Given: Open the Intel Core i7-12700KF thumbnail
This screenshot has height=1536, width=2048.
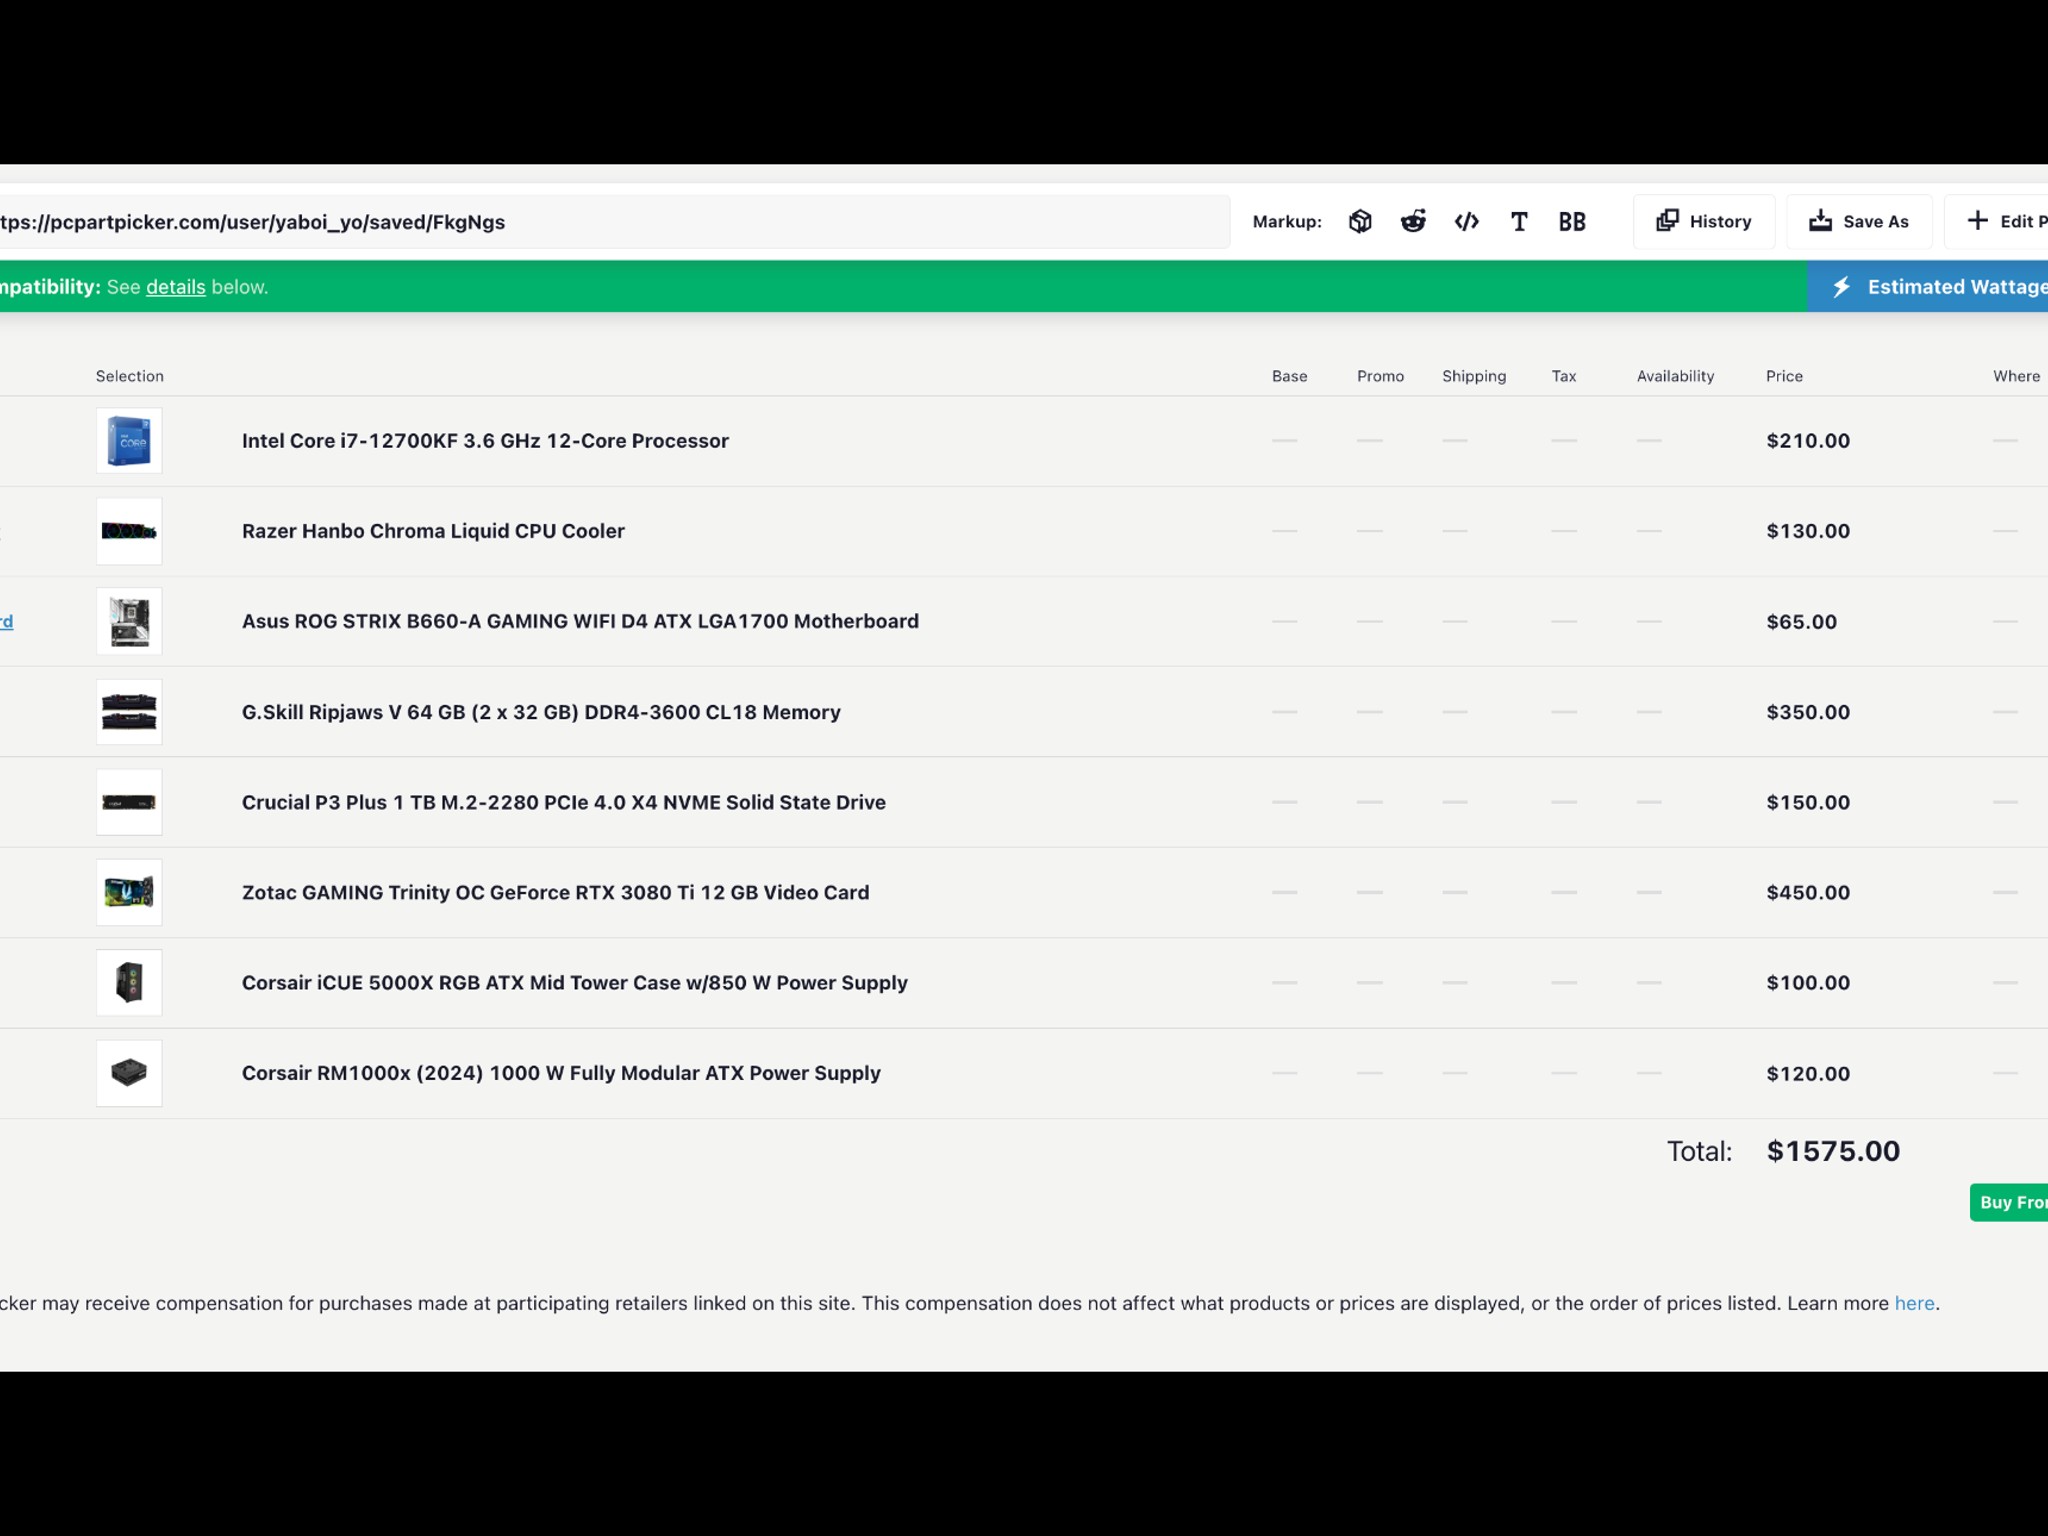Looking at the screenshot, I should click(129, 440).
